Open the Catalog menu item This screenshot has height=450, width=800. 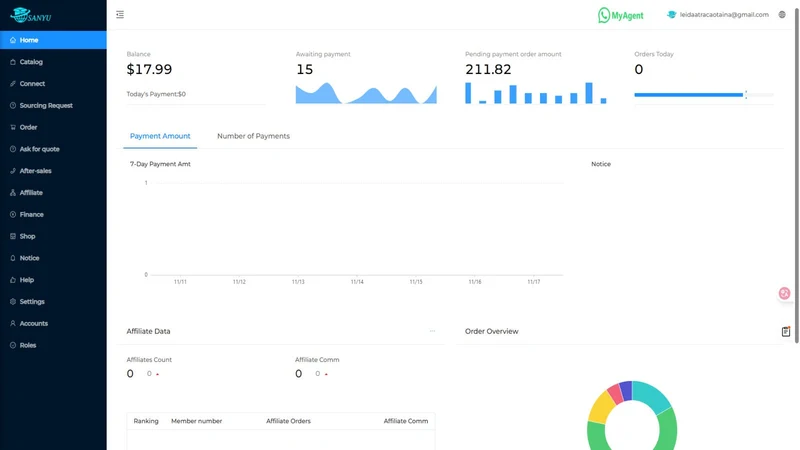point(53,62)
